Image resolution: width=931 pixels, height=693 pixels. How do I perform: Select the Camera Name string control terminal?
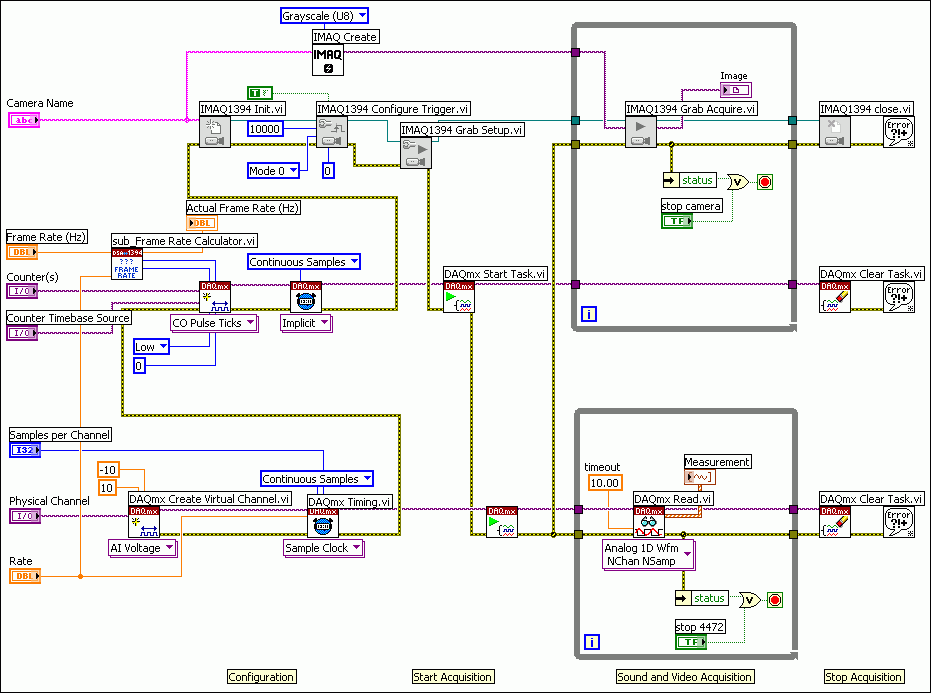(23, 120)
